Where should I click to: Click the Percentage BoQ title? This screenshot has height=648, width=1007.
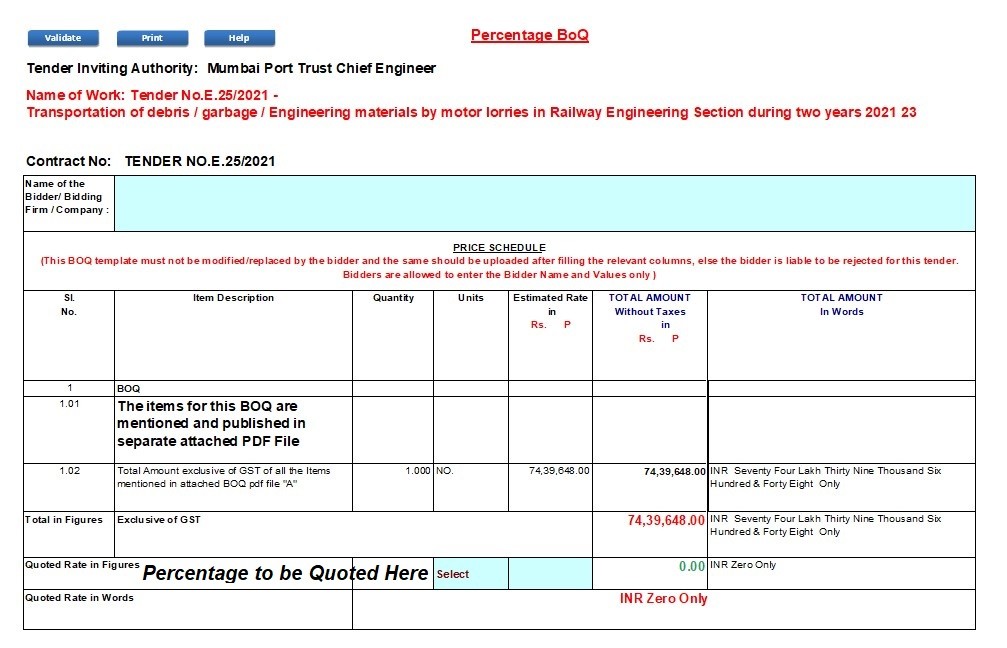[529, 36]
